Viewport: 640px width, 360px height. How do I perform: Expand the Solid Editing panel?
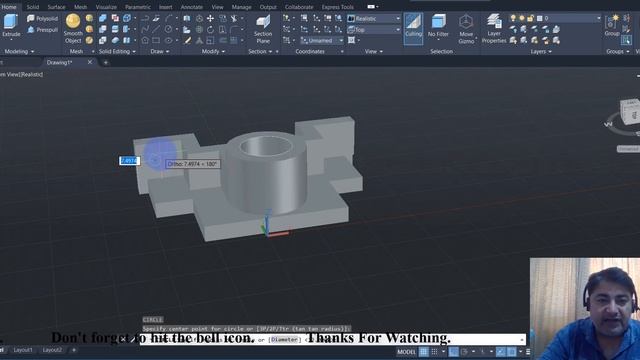click(117, 51)
